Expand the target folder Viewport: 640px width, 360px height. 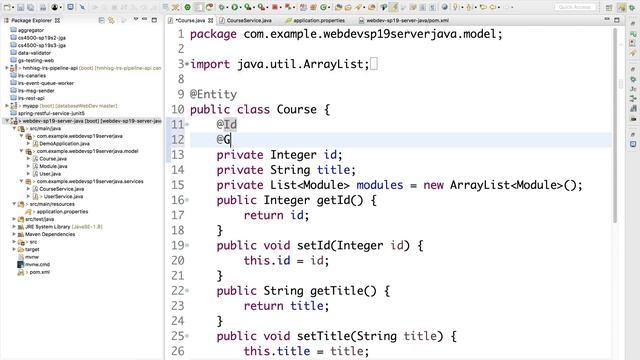point(14,249)
